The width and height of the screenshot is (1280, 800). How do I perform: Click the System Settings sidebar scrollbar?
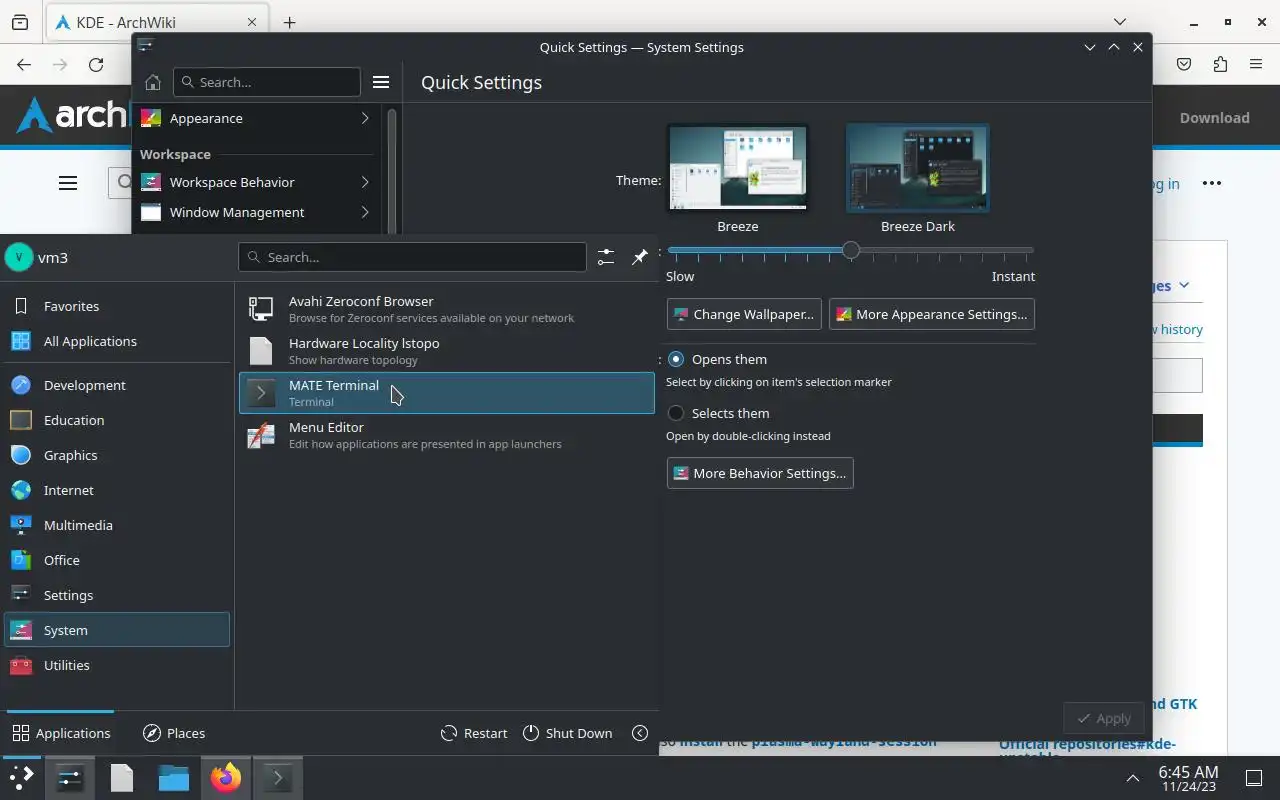coord(392,170)
